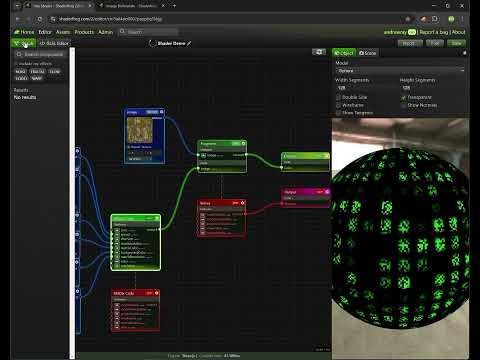Switch to the GLSL Editor tab
480x360 pixels.
coord(54,43)
